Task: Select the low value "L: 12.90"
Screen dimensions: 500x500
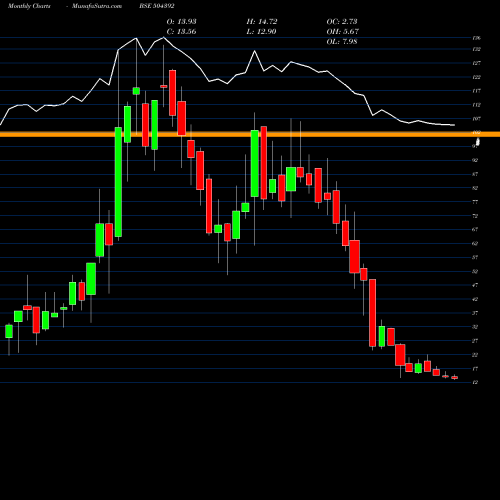Action: click(261, 32)
